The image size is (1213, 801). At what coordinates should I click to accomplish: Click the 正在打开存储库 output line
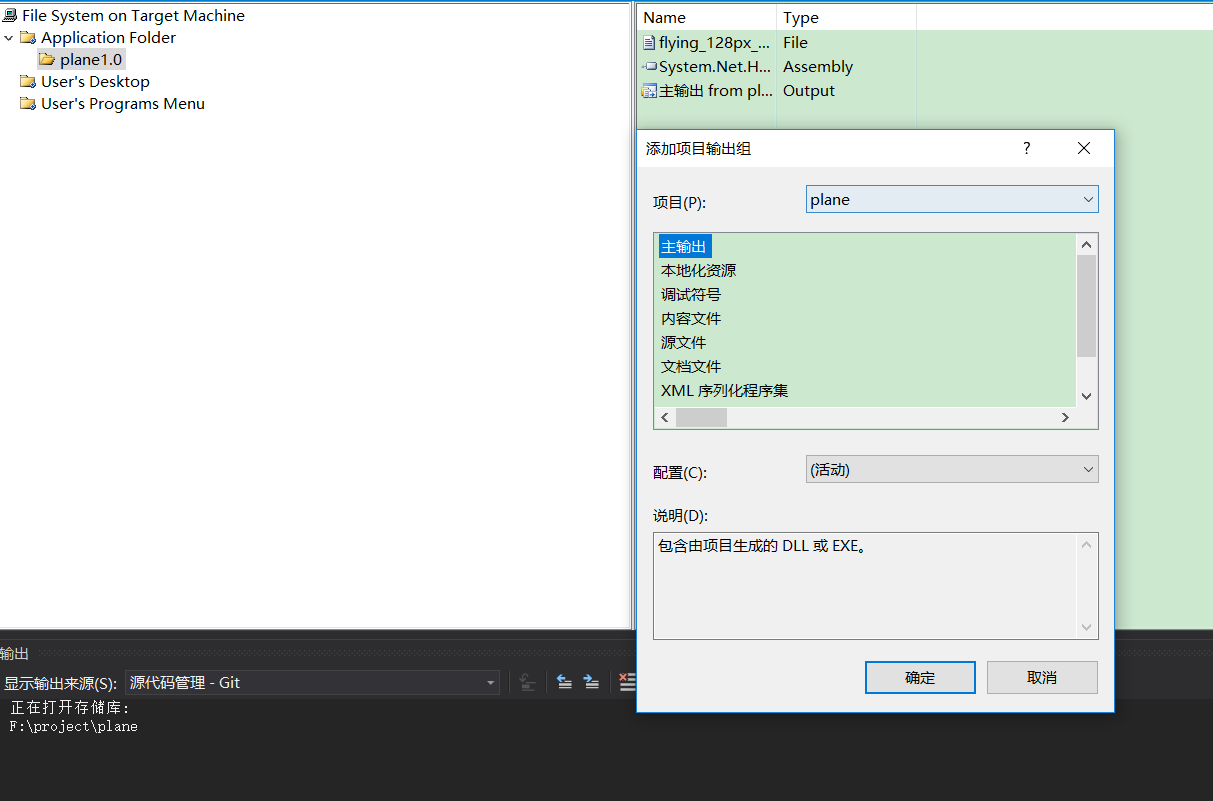(x=70, y=708)
